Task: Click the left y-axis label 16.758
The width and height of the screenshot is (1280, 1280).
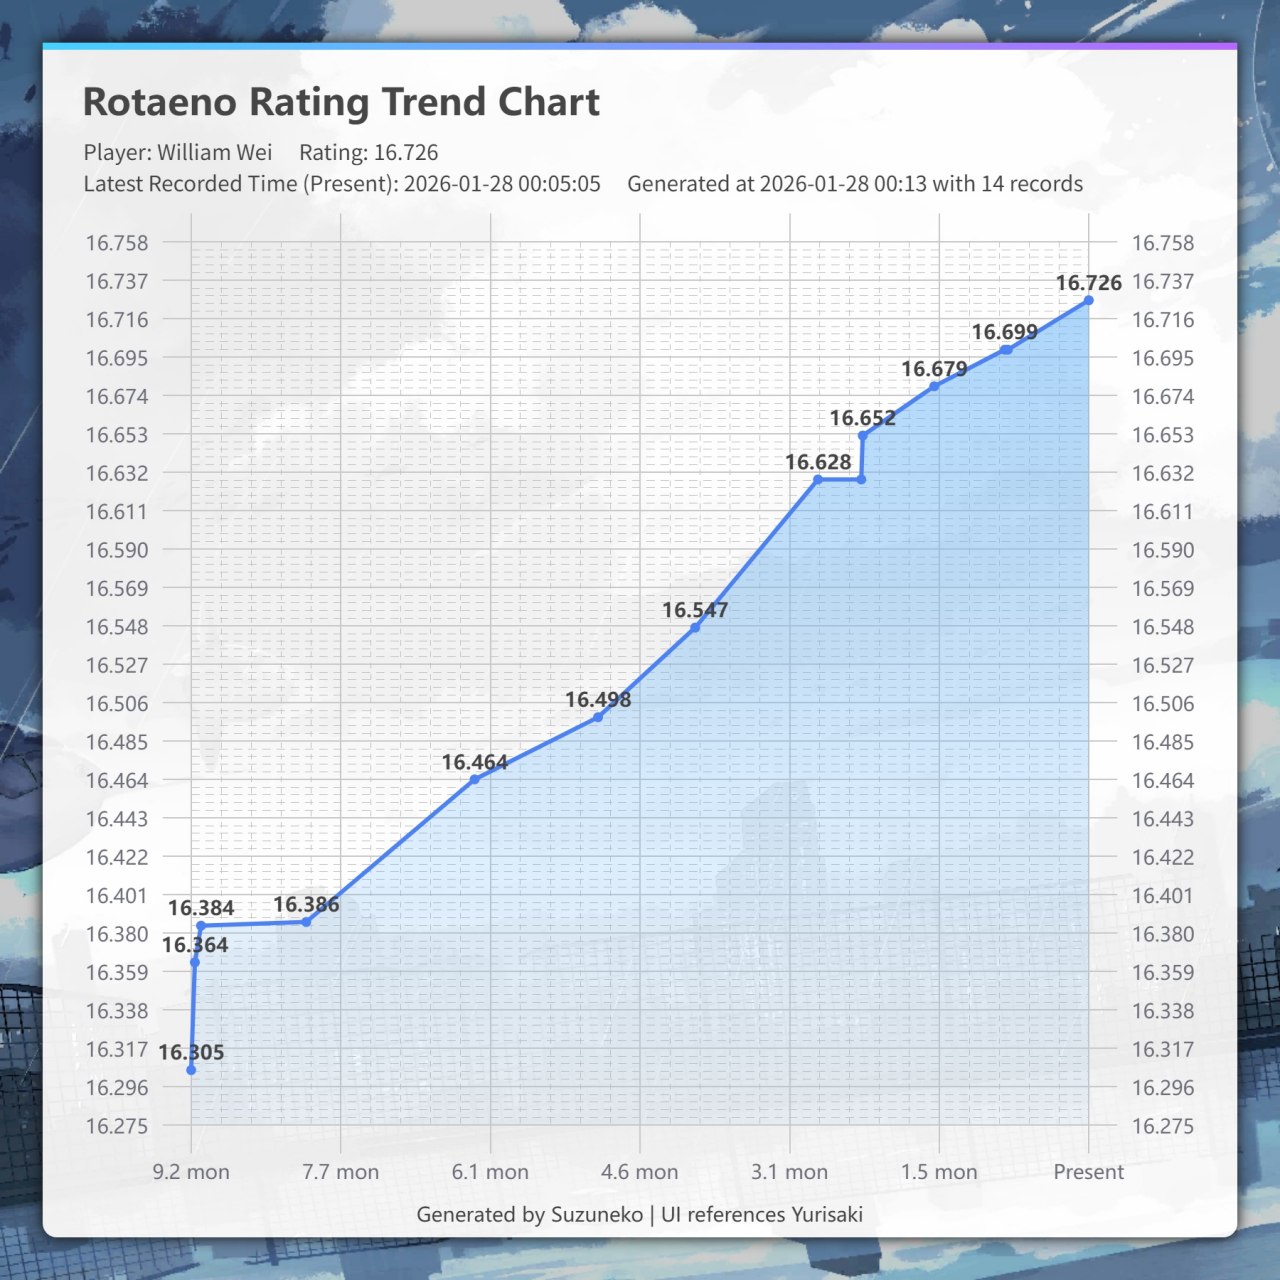Action: (116, 243)
